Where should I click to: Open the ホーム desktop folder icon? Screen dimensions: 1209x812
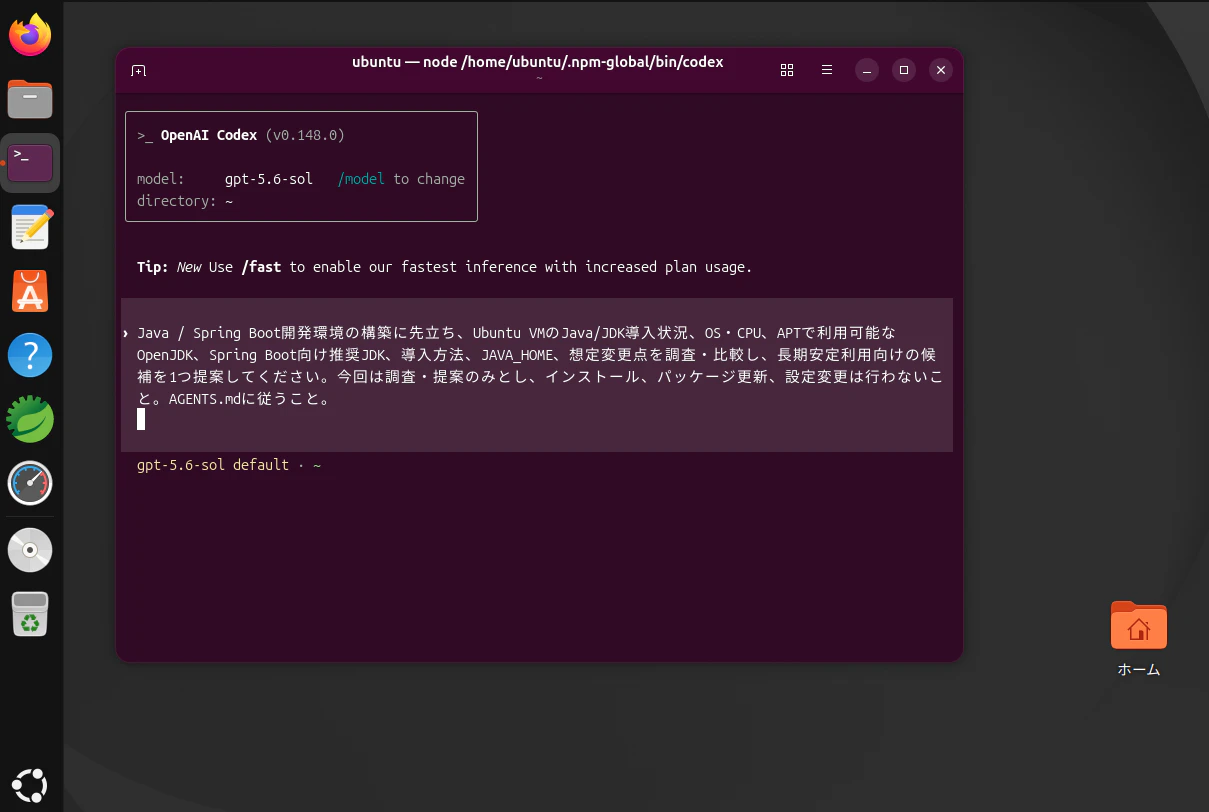click(1138, 626)
